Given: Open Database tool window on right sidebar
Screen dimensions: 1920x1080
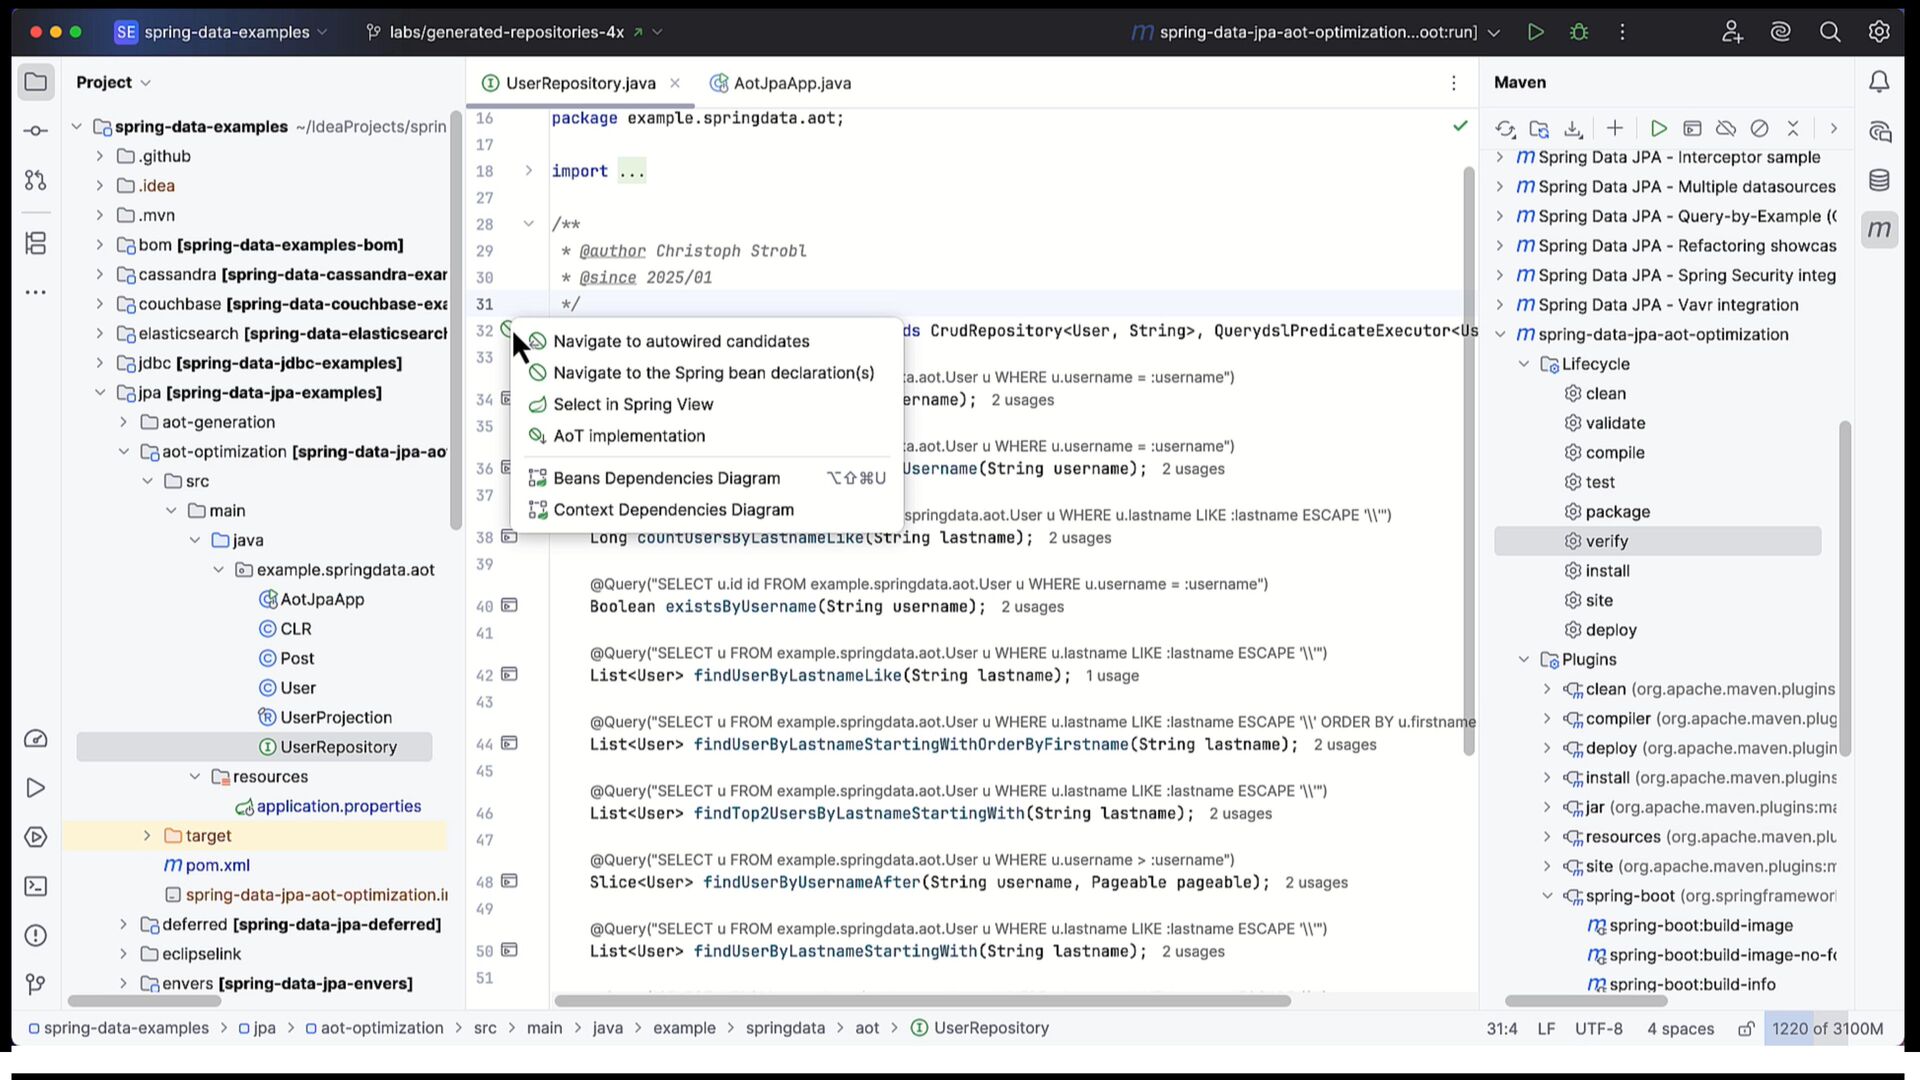Looking at the screenshot, I should (x=1879, y=181).
